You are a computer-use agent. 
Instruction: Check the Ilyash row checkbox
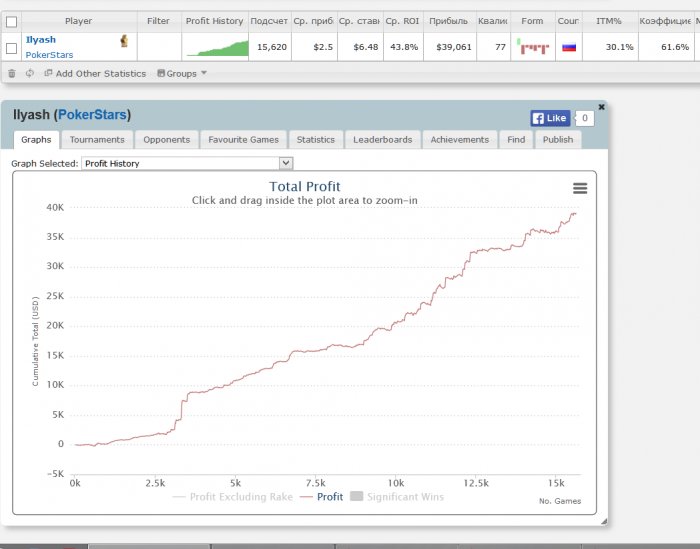click(x=12, y=48)
